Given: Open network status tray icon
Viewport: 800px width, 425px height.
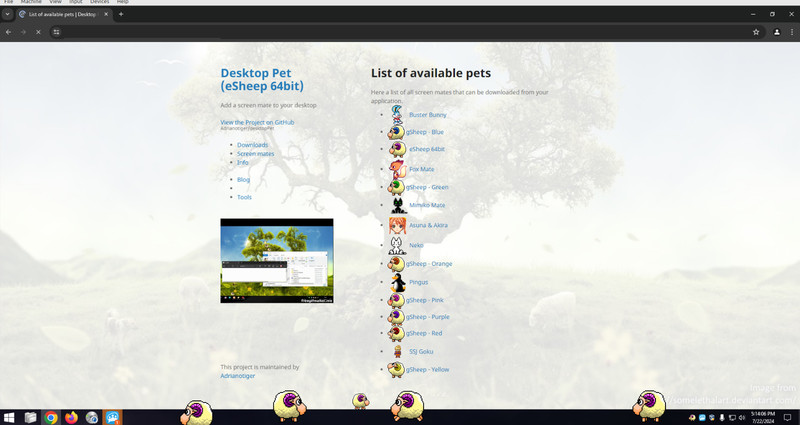Looking at the screenshot, I should [732, 418].
